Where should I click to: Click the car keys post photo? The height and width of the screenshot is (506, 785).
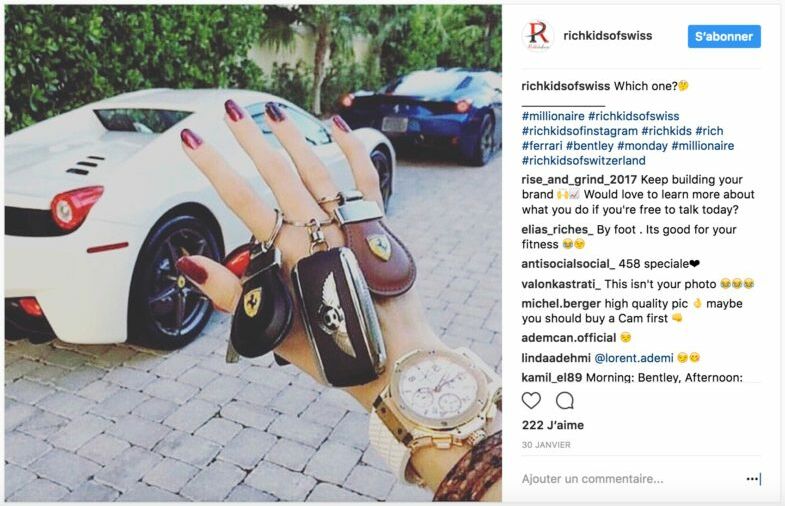point(253,253)
